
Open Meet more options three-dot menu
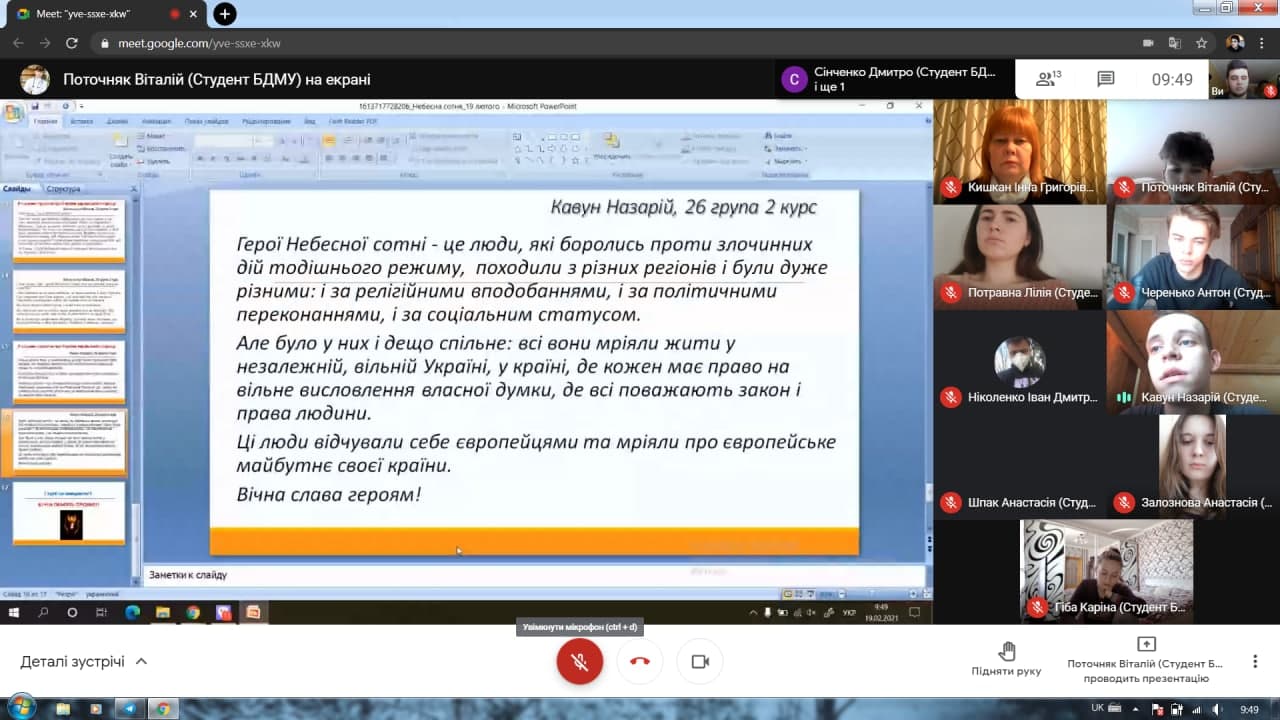pyautogui.click(x=1255, y=661)
